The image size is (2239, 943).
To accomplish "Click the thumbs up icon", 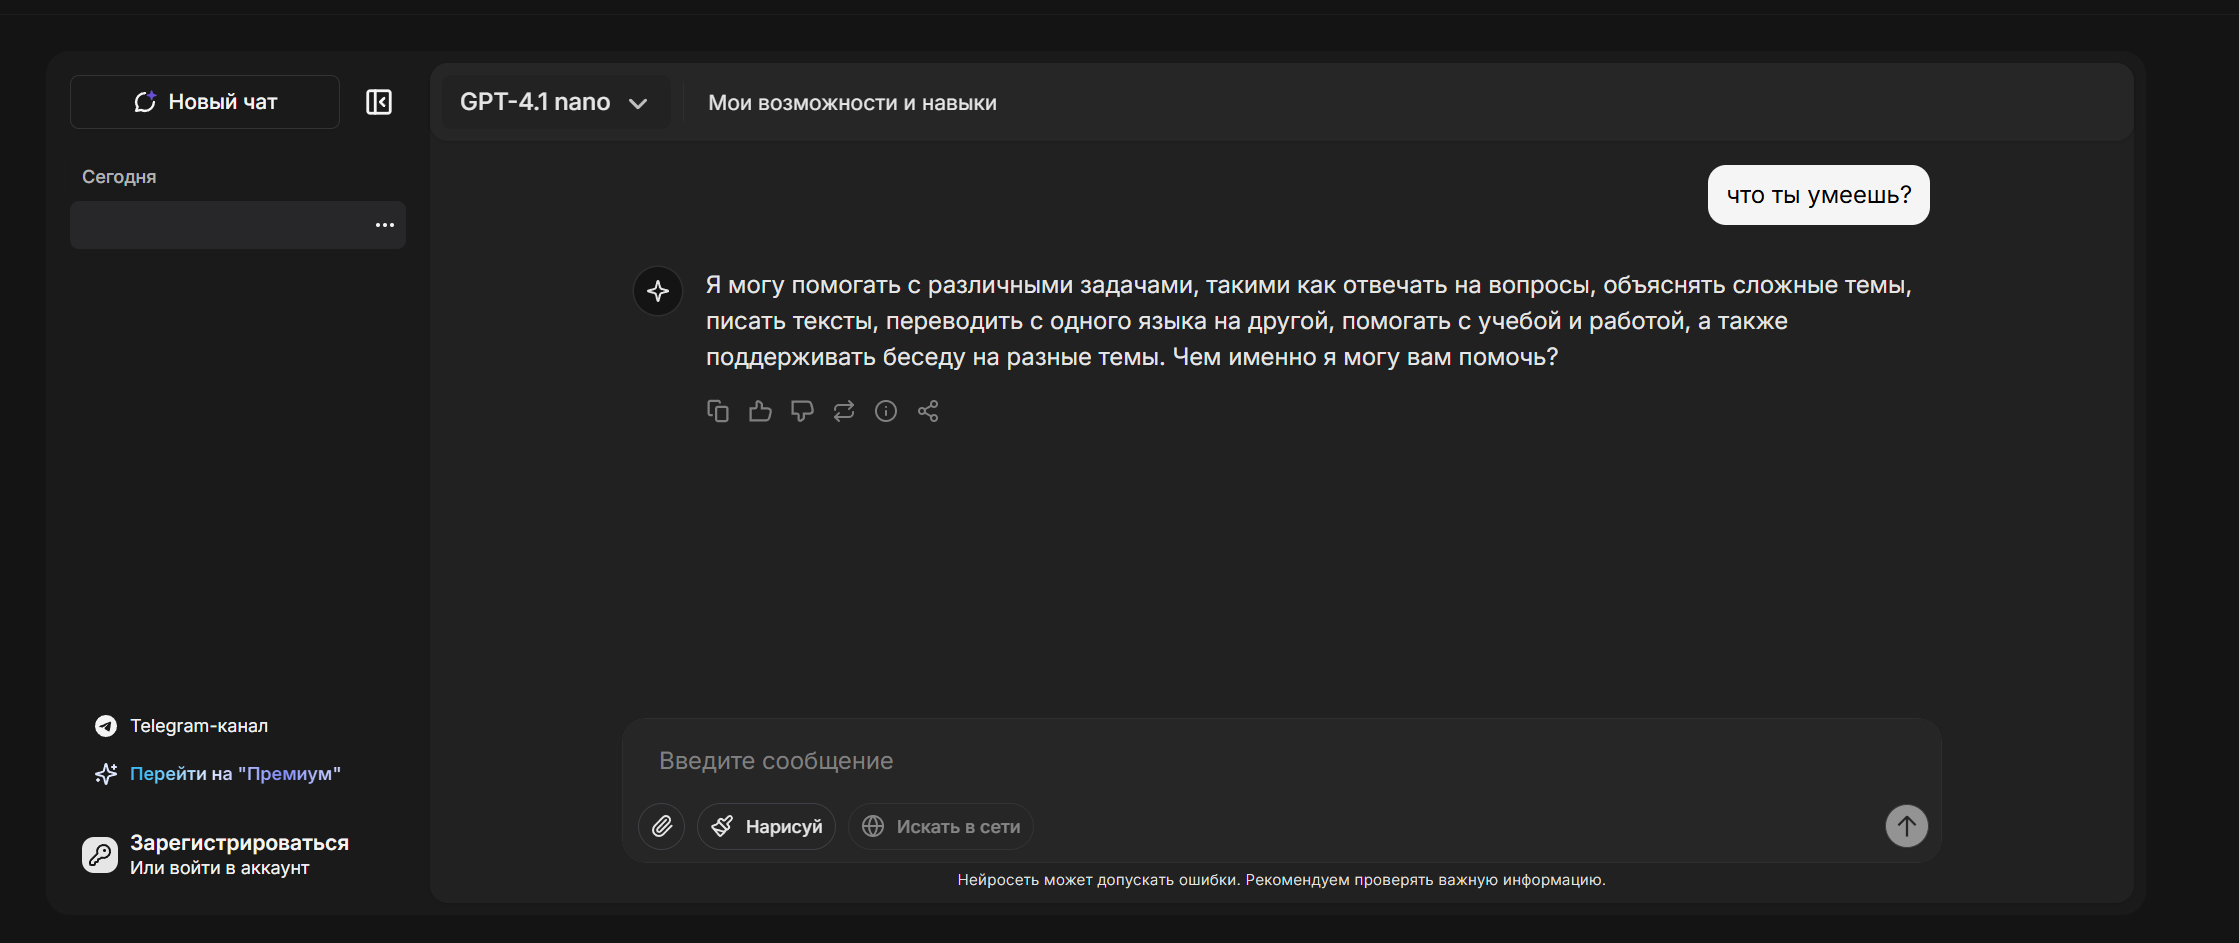I will click(760, 411).
